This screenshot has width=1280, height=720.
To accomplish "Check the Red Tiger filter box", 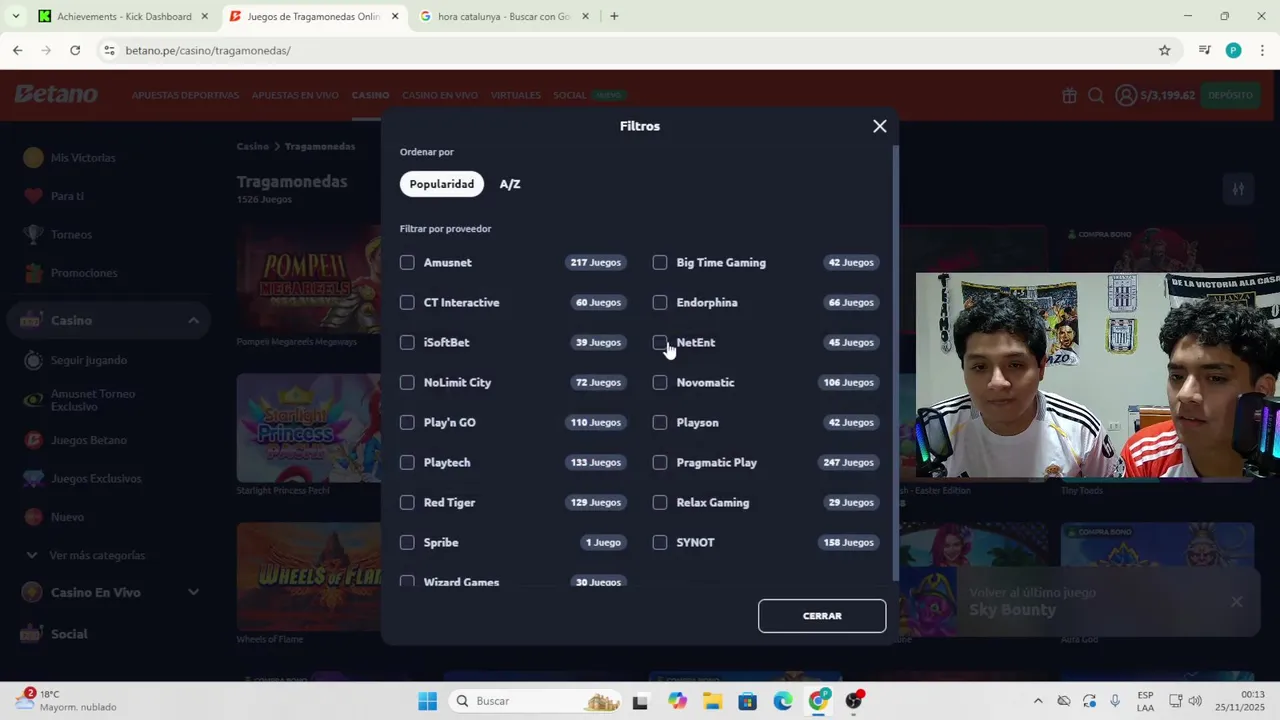I will coord(407,502).
